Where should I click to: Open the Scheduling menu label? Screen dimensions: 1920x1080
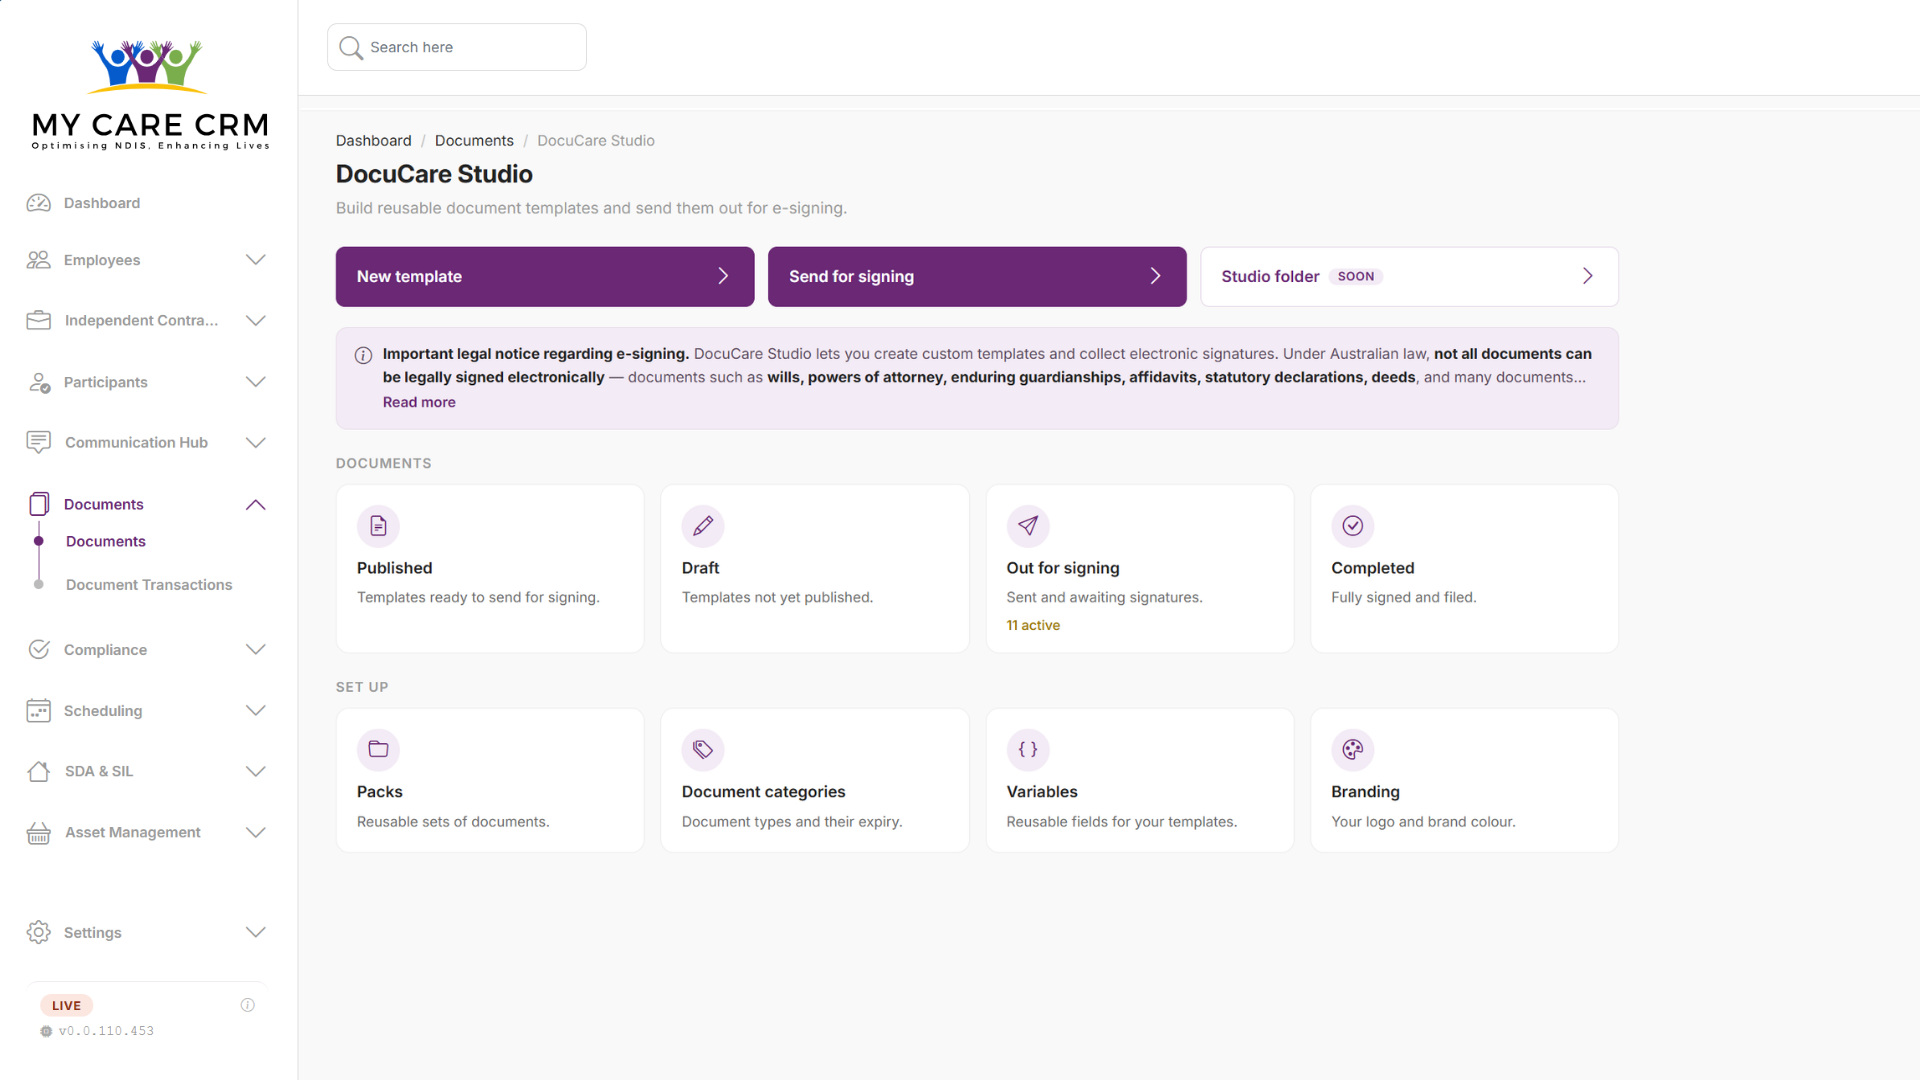point(103,711)
